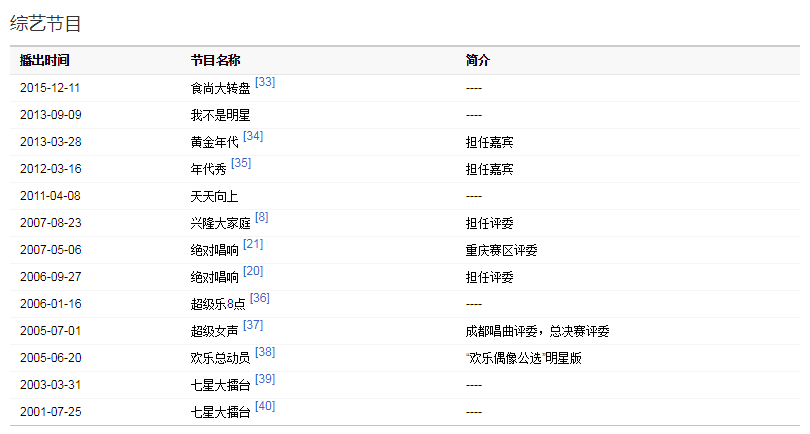Click the 播出时间 column header
Image resolution: width=810 pixels, height=434 pixels.
45,61
